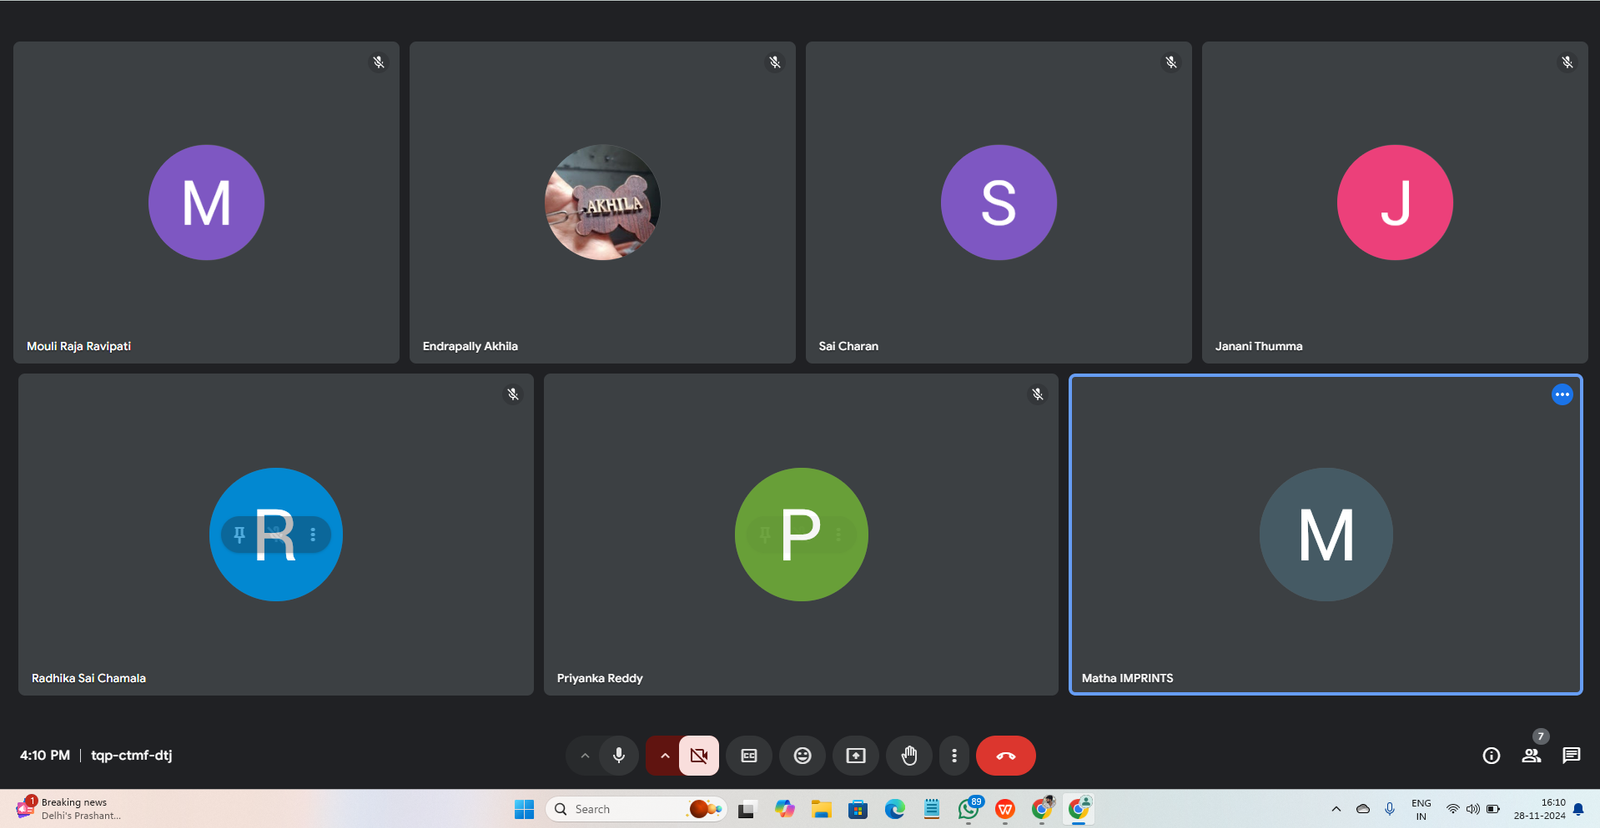Show meeting details info panel
1600x828 pixels.
[1491, 756]
